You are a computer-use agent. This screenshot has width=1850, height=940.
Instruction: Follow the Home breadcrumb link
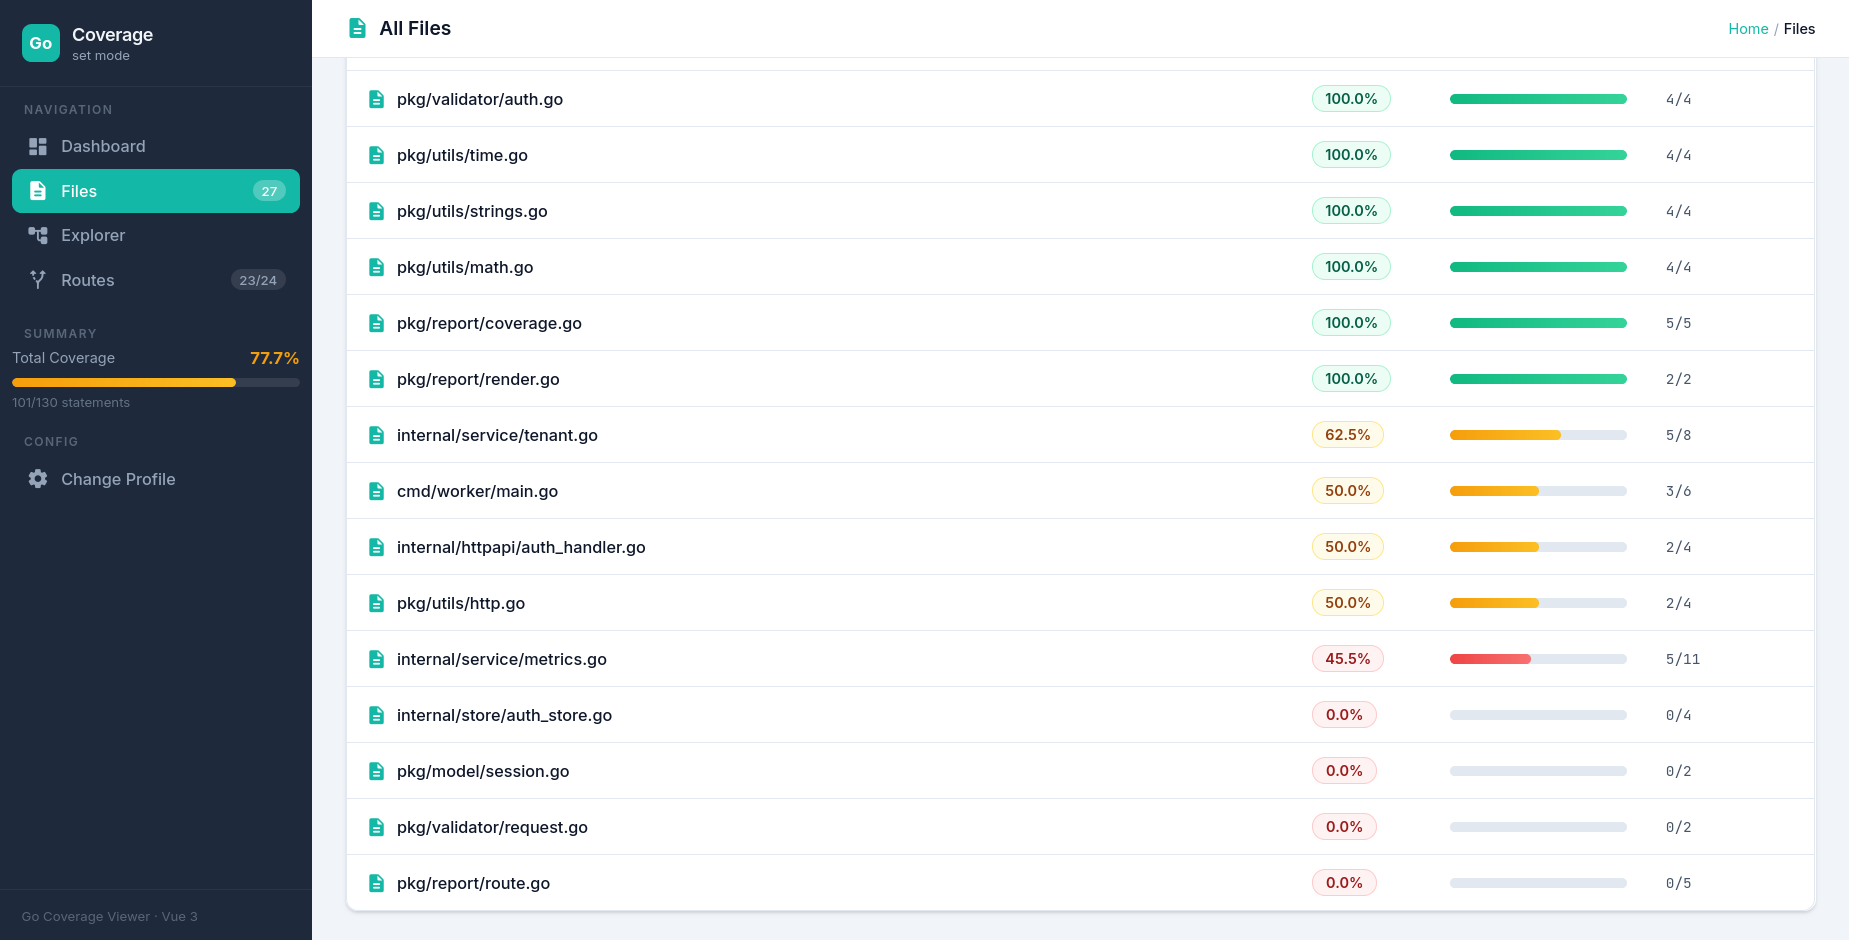coord(1747,29)
